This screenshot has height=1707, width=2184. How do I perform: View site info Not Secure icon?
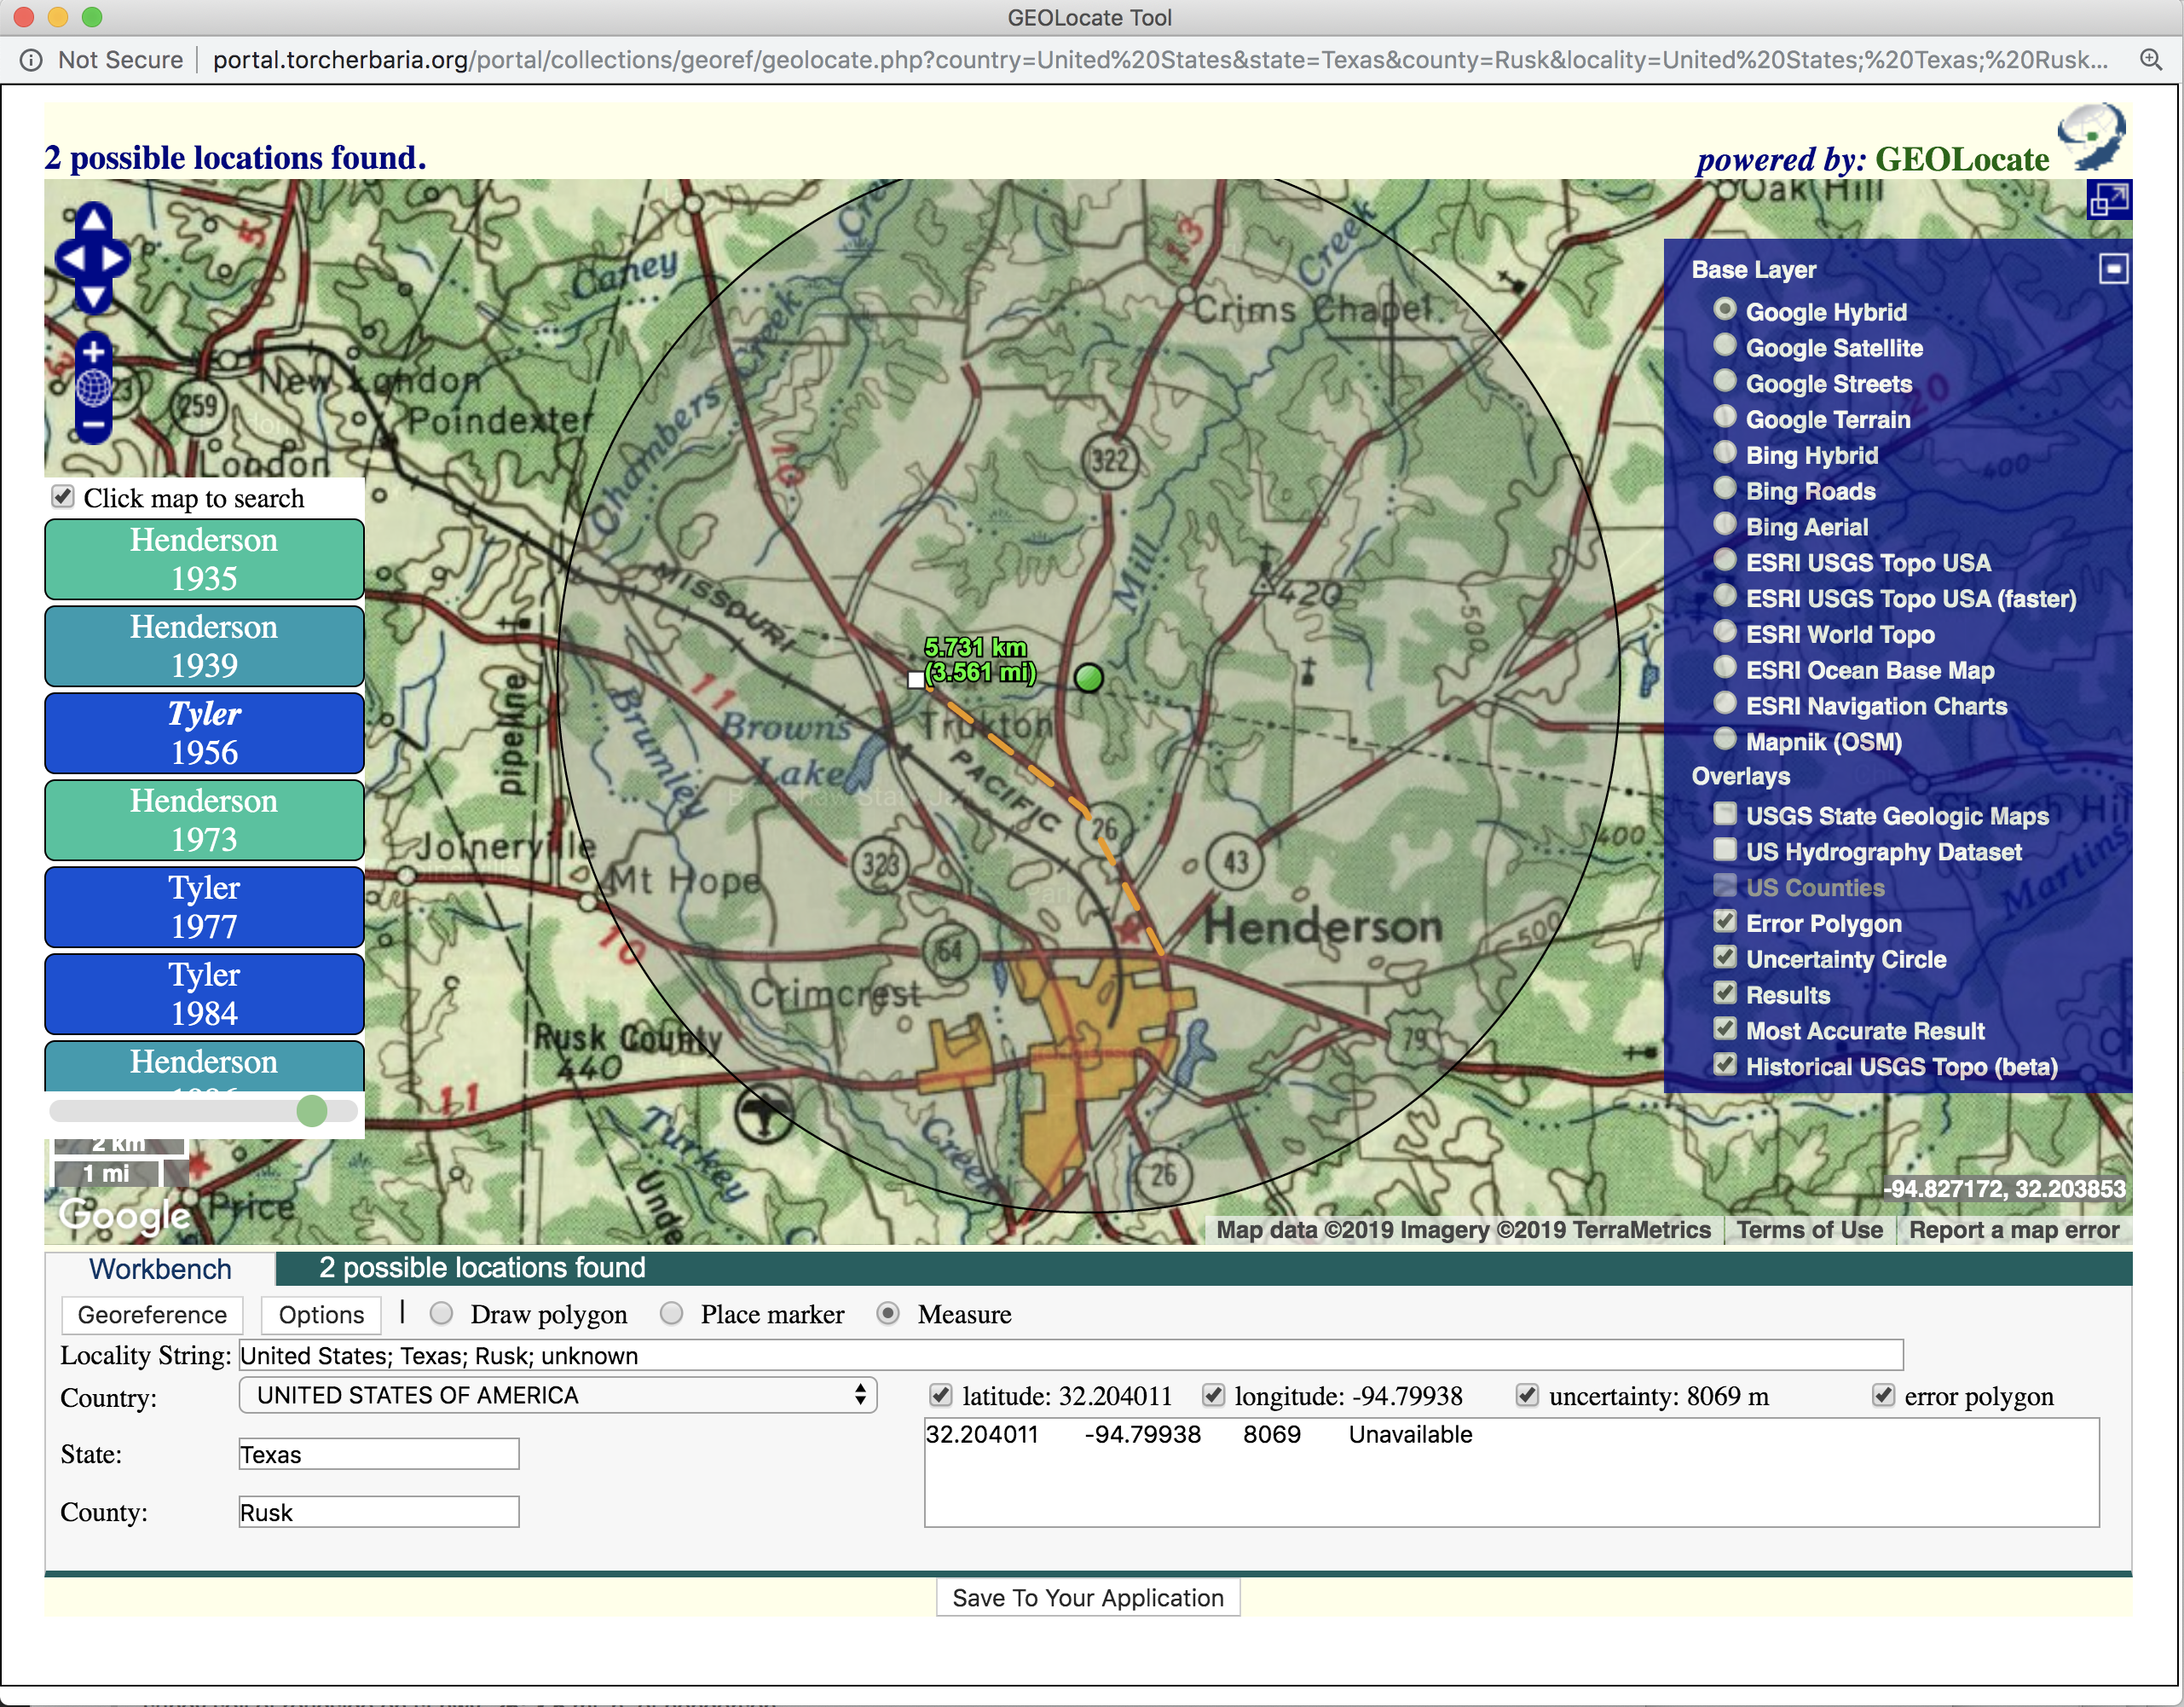tap(31, 60)
